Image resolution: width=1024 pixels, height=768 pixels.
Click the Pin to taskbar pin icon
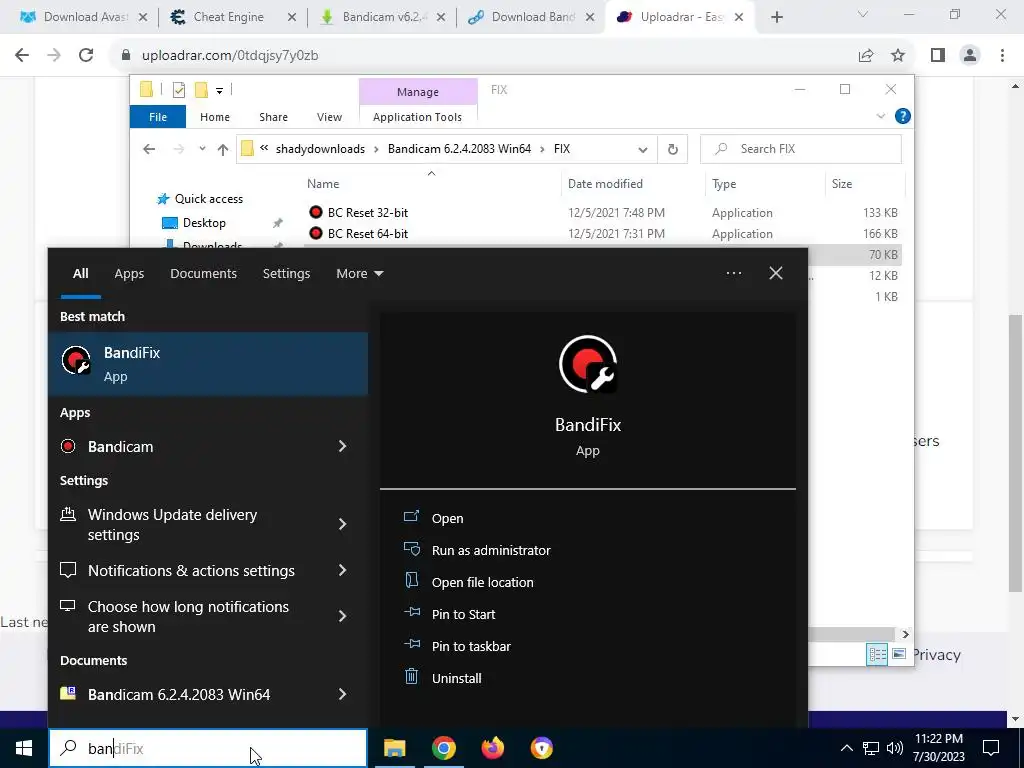411,645
